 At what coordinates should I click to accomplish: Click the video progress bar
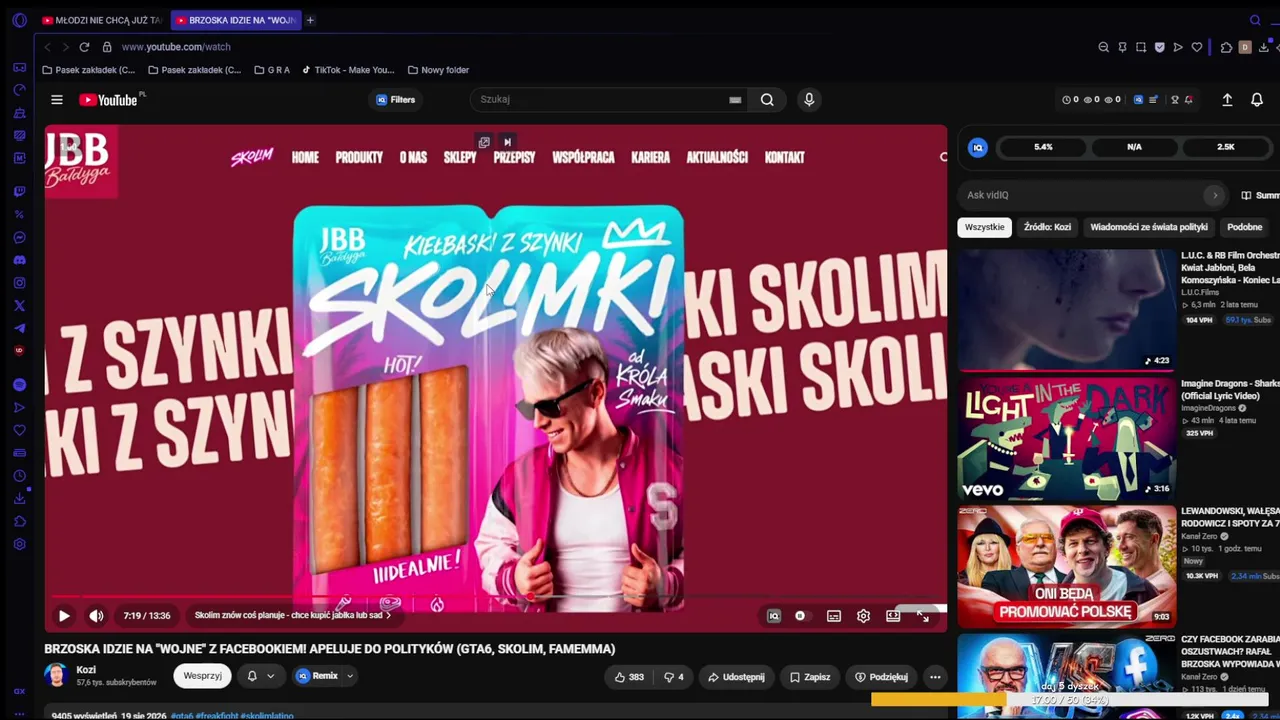[495, 599]
